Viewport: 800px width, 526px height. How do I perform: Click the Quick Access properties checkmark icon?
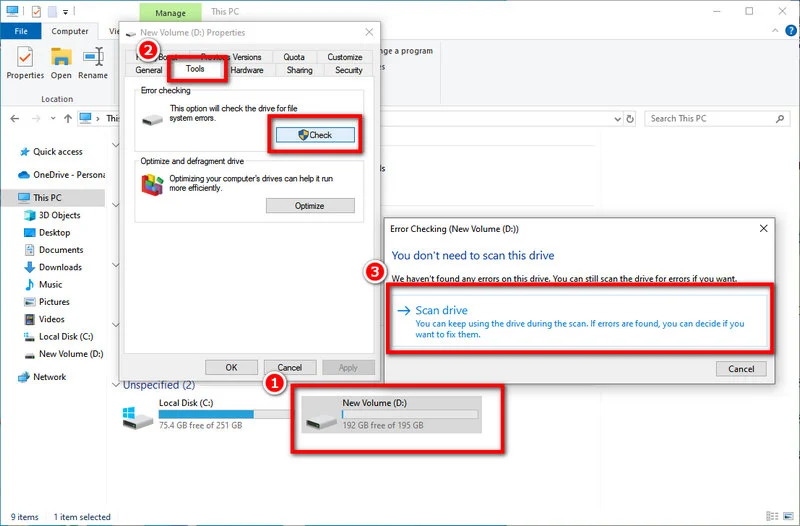tap(36, 11)
